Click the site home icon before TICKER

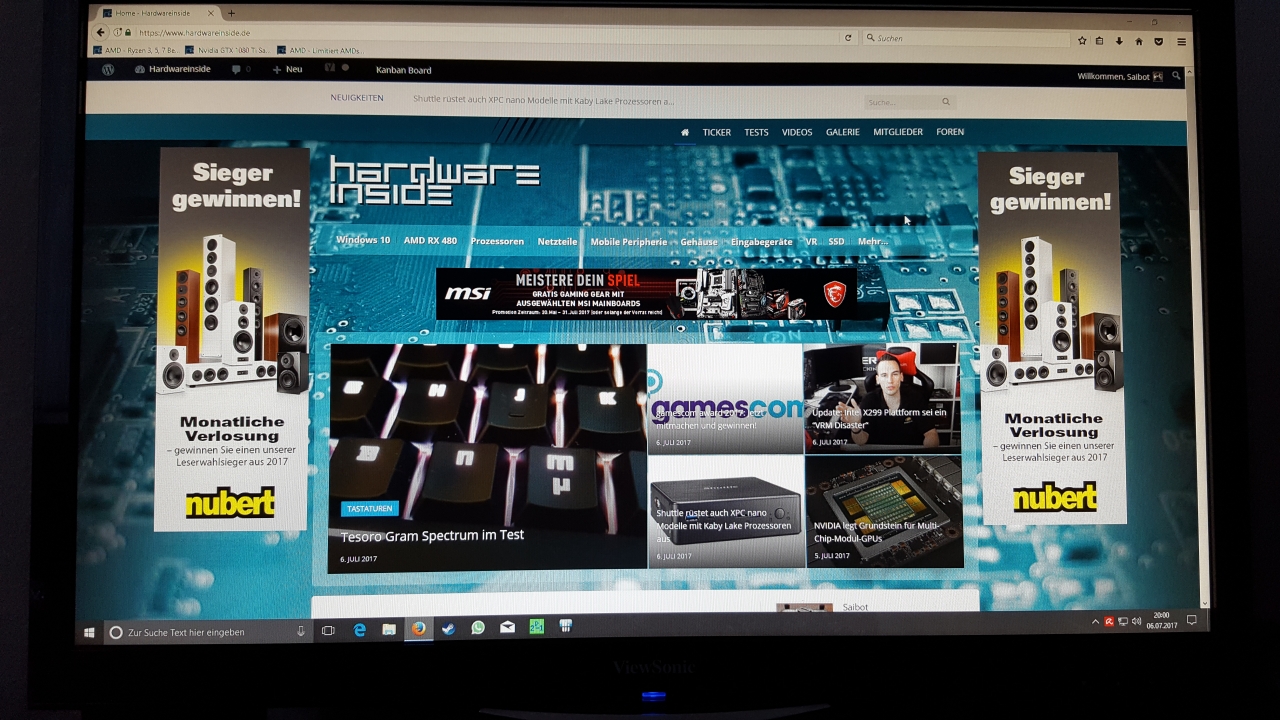click(685, 132)
